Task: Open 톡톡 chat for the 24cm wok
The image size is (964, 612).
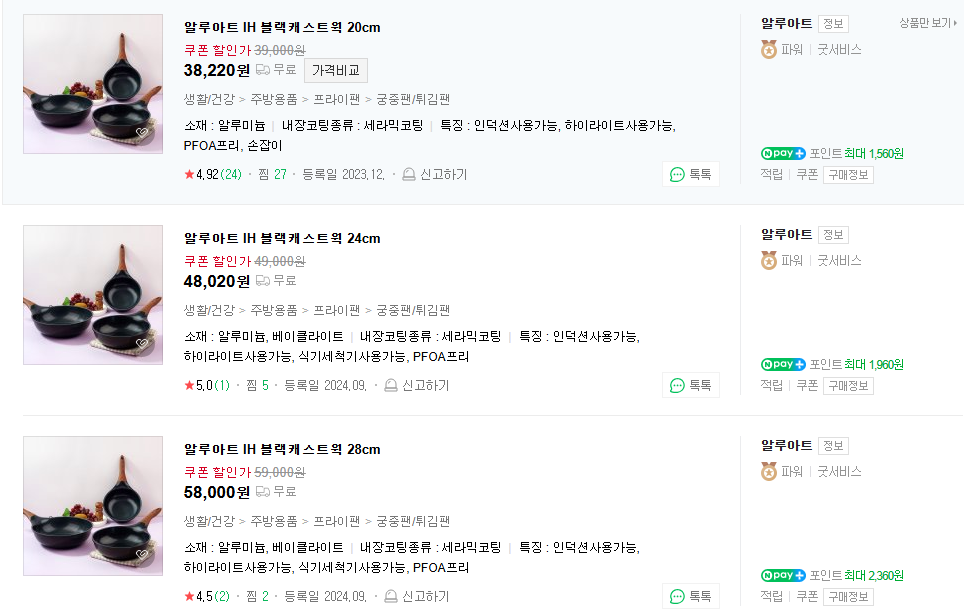Action: point(691,386)
